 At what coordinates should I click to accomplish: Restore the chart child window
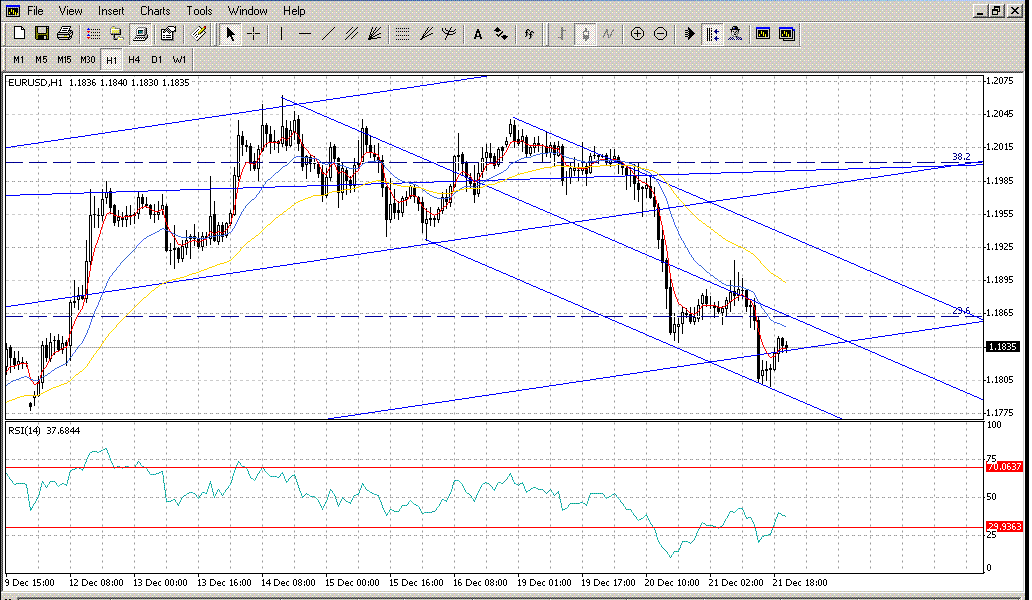click(996, 11)
